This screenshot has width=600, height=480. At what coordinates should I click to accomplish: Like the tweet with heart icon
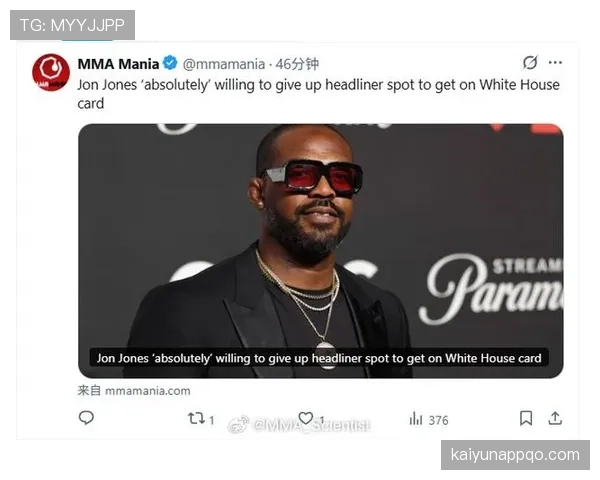coord(306,418)
